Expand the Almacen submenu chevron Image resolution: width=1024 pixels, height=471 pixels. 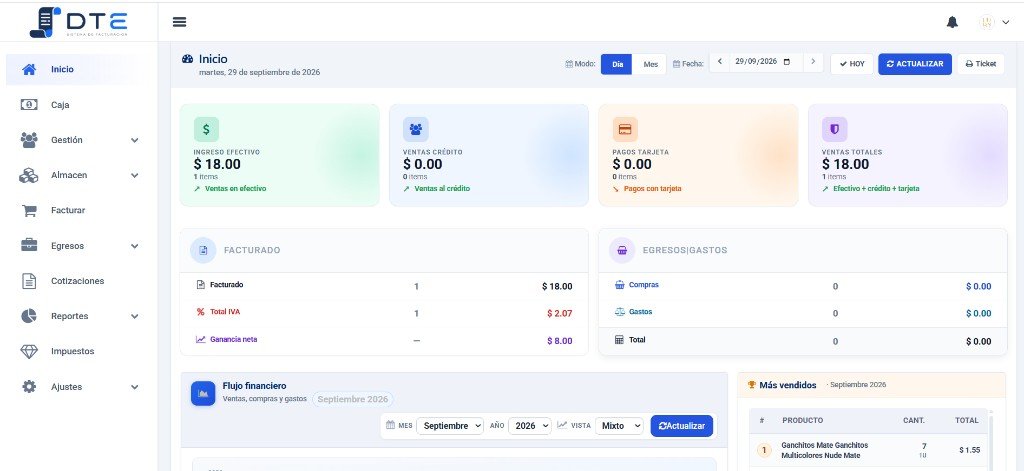coord(135,176)
